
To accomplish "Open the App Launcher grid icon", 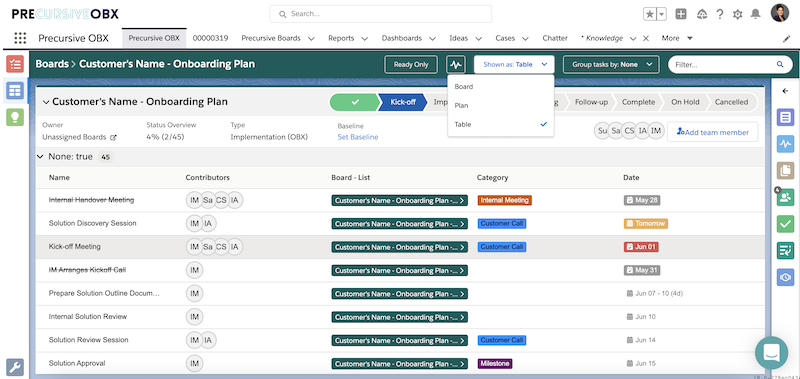I will click(20, 38).
